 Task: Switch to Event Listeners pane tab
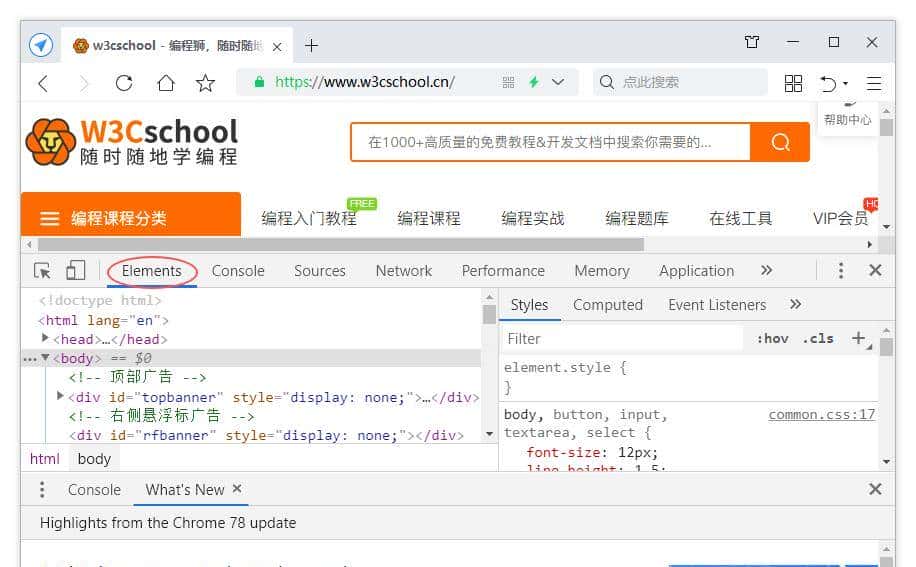click(x=717, y=305)
